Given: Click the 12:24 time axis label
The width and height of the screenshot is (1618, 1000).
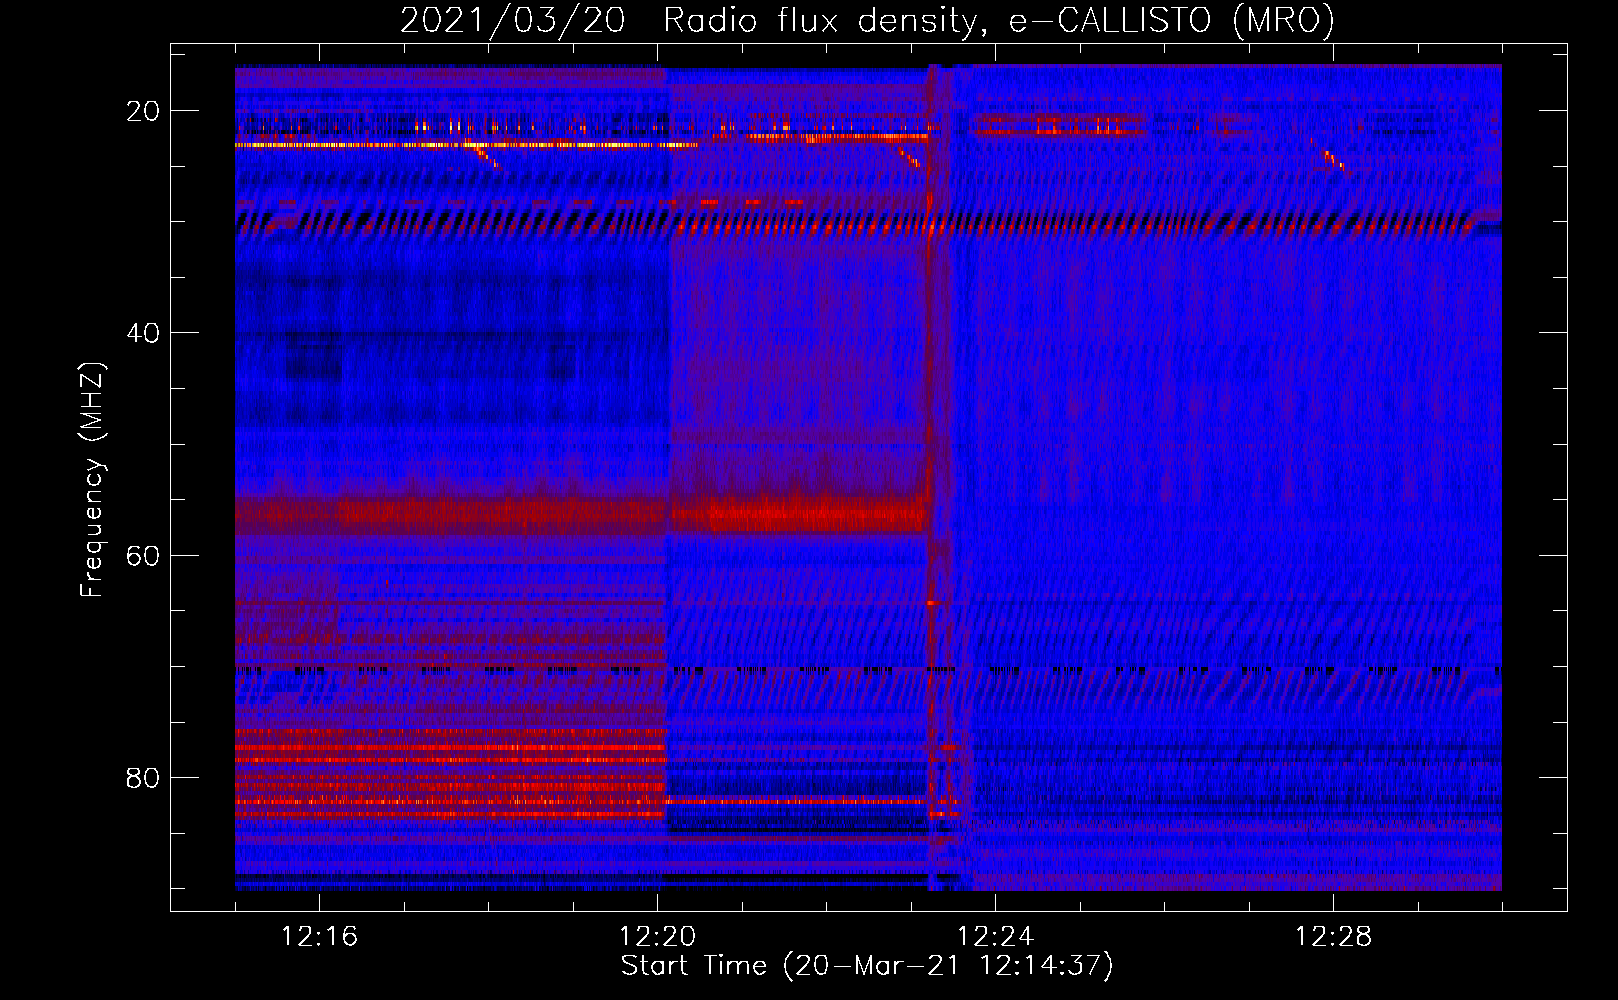Looking at the screenshot, I should pyautogui.click(x=995, y=937).
